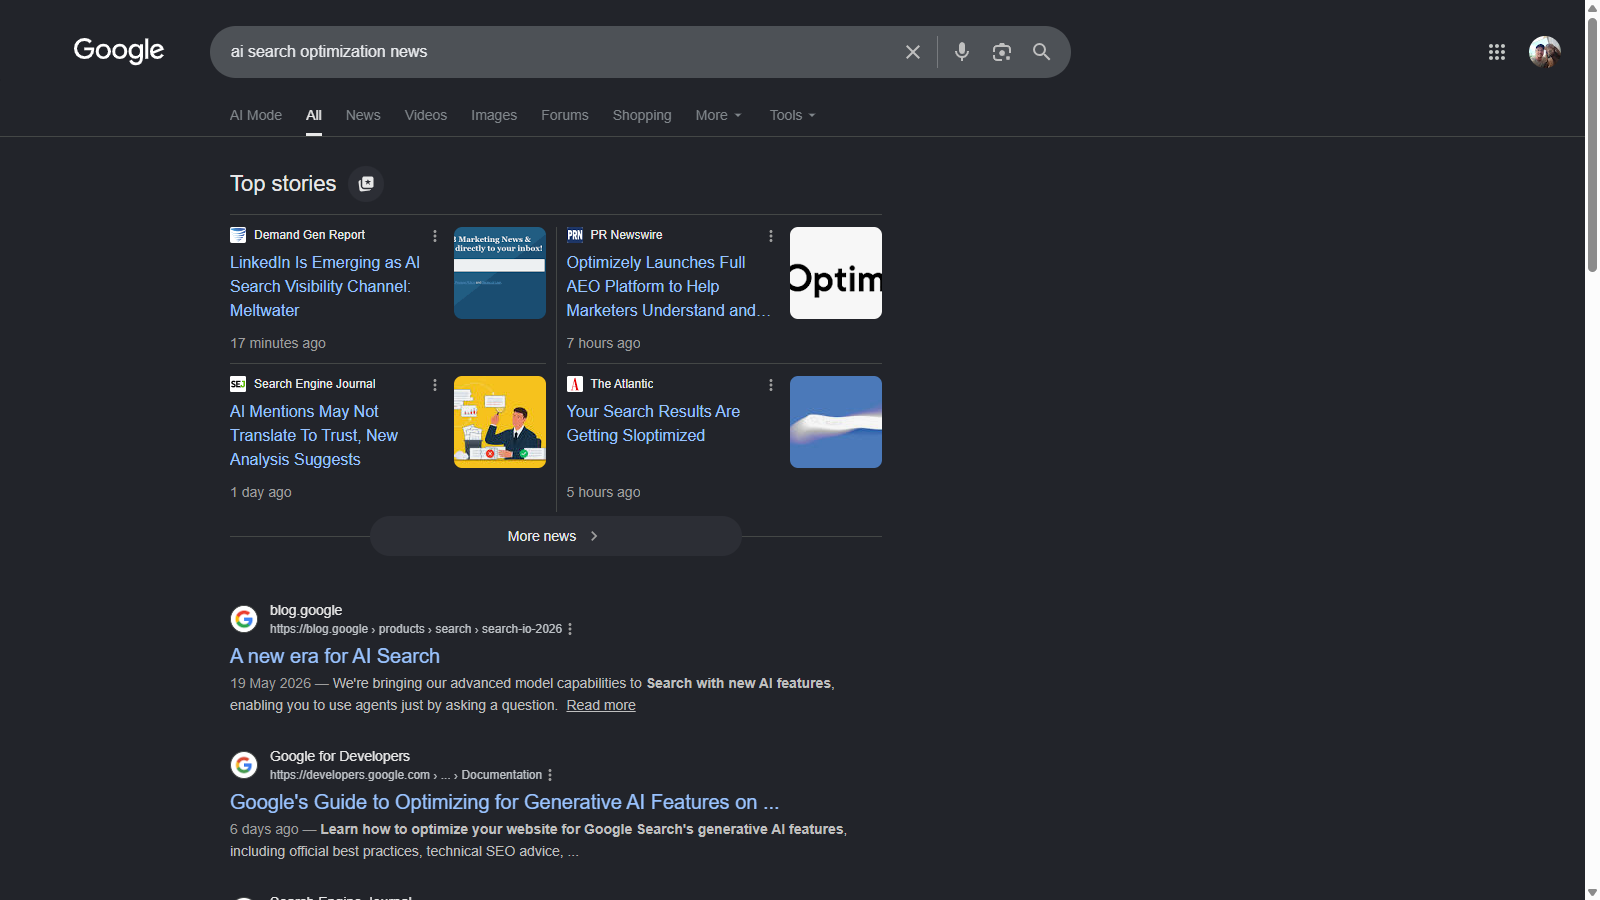This screenshot has width=1600, height=900.
Task: Click The Atlantic story thumbnail
Action: (x=836, y=422)
